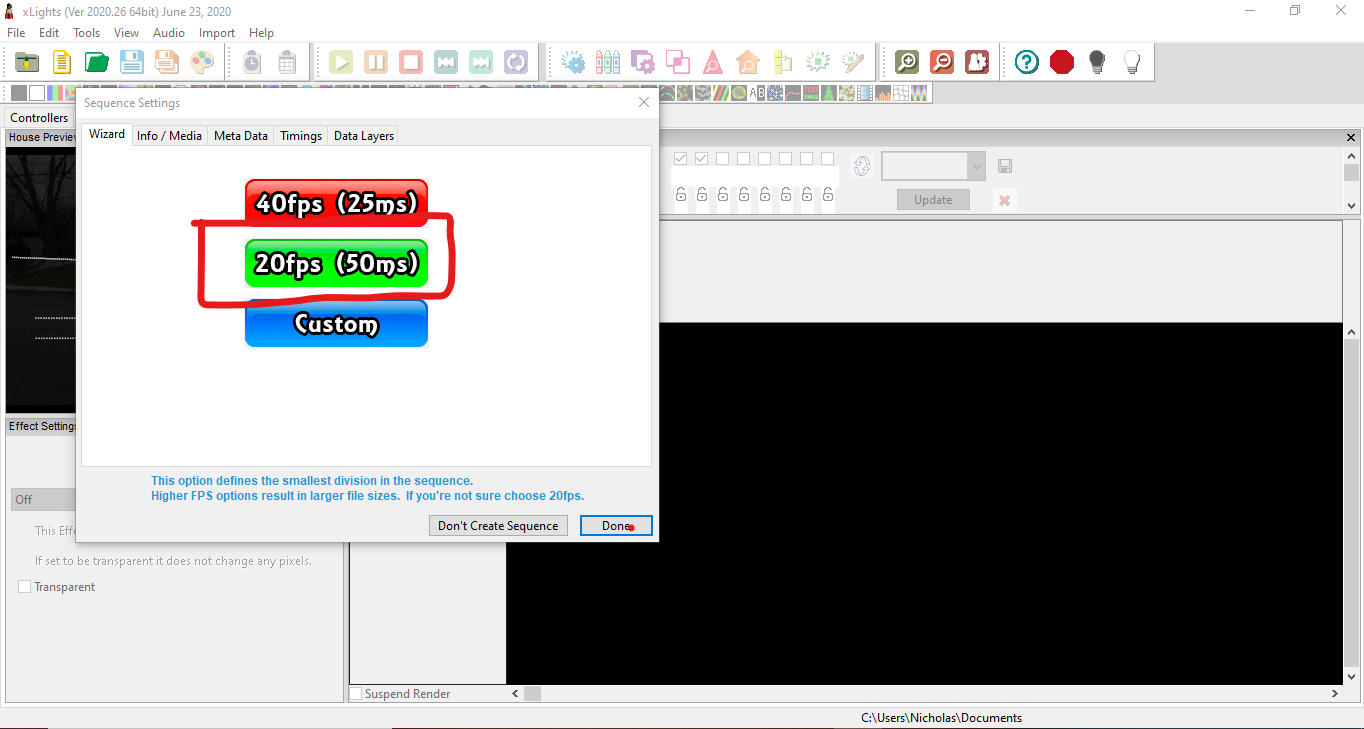This screenshot has width=1364, height=729.
Task: Click the crayons icon in the toolbar
Action: point(608,62)
